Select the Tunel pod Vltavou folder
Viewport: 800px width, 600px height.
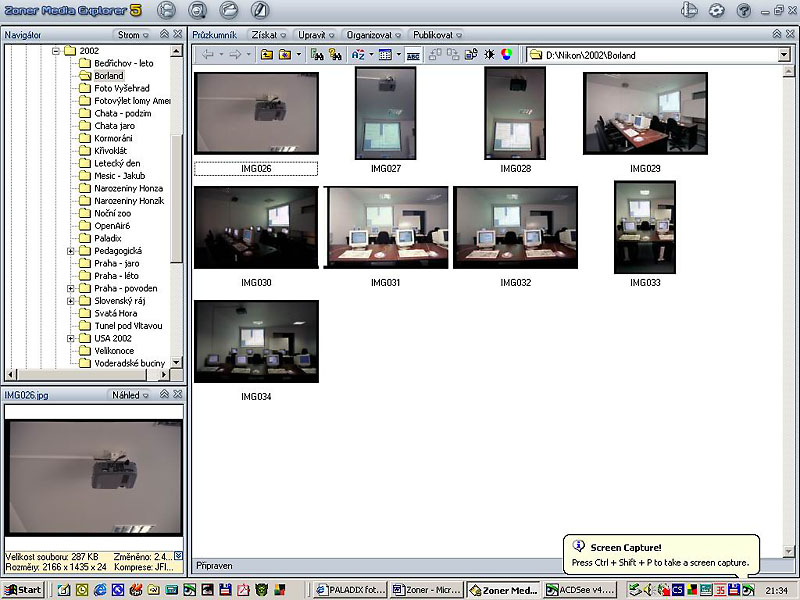129,326
